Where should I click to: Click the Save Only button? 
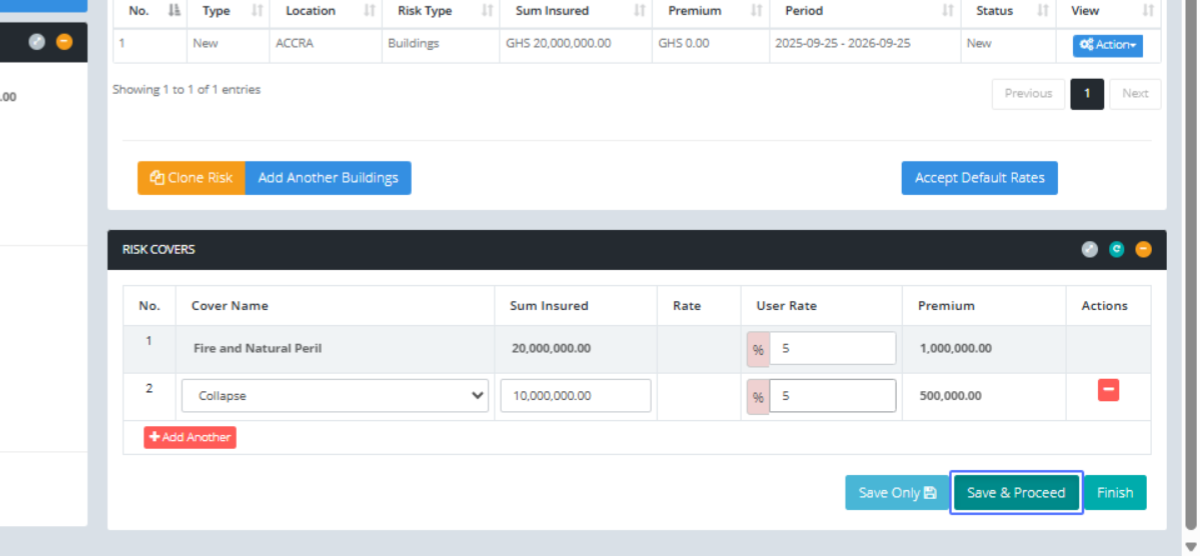[x=897, y=493]
